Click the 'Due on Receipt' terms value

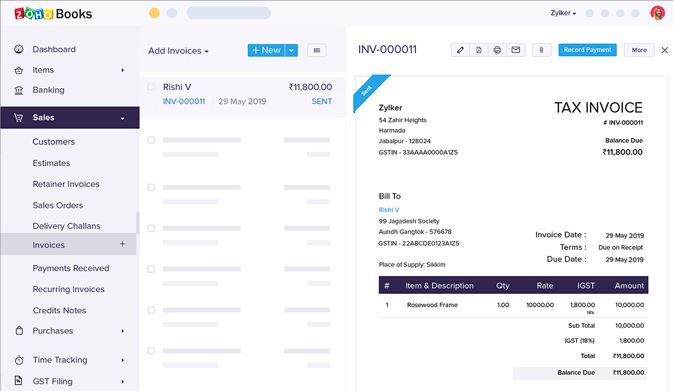click(x=621, y=248)
